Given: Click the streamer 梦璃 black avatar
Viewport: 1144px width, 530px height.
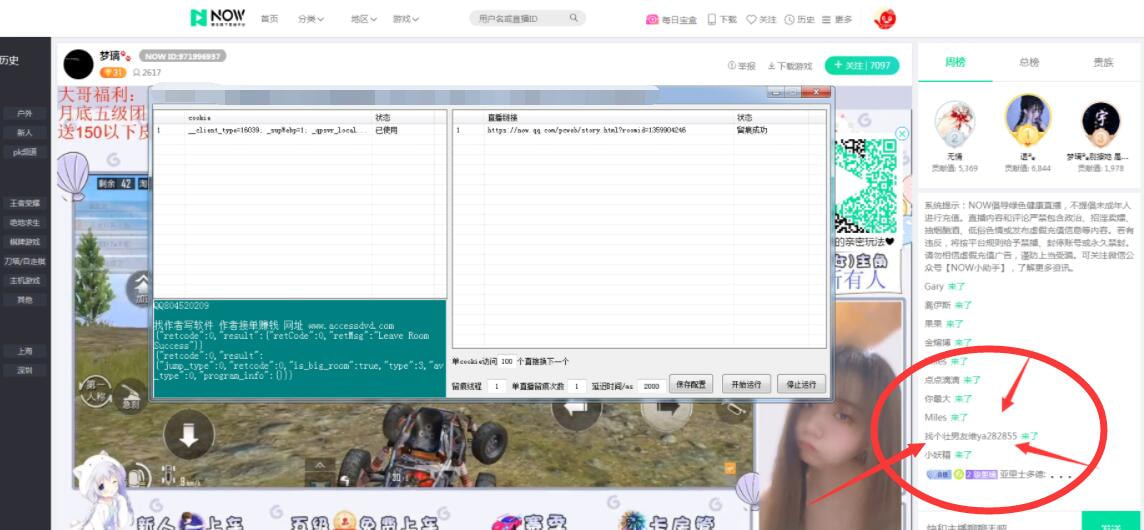Looking at the screenshot, I should coord(78,65).
